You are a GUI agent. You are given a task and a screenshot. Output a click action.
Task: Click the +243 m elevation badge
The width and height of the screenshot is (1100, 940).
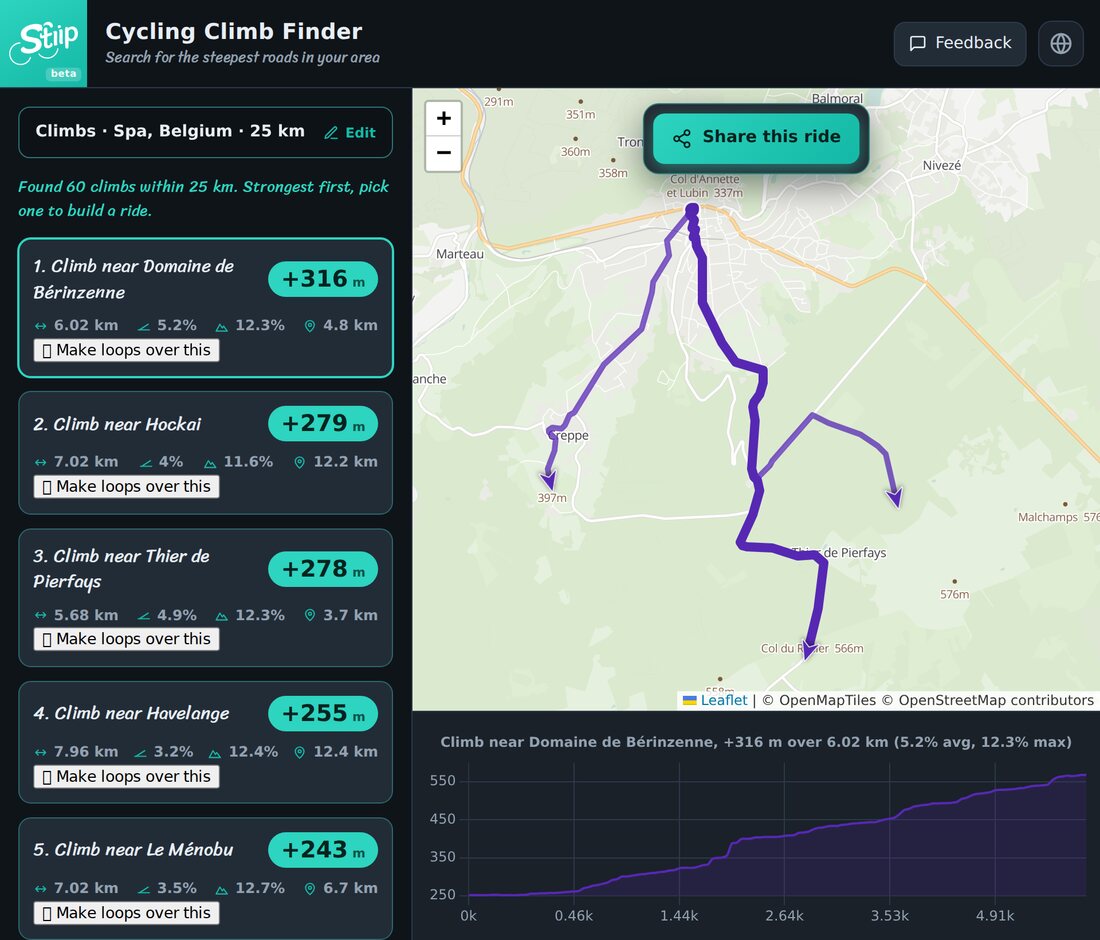click(x=323, y=850)
